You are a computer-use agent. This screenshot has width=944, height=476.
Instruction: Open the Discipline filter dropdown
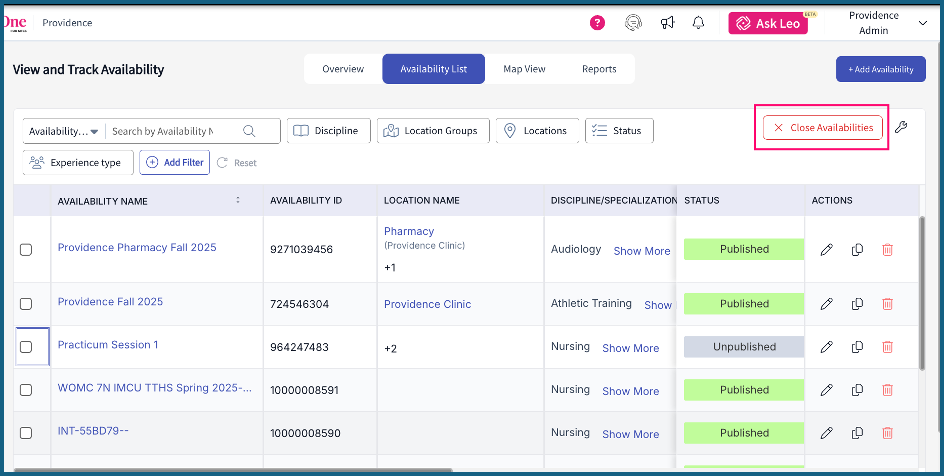pos(329,131)
